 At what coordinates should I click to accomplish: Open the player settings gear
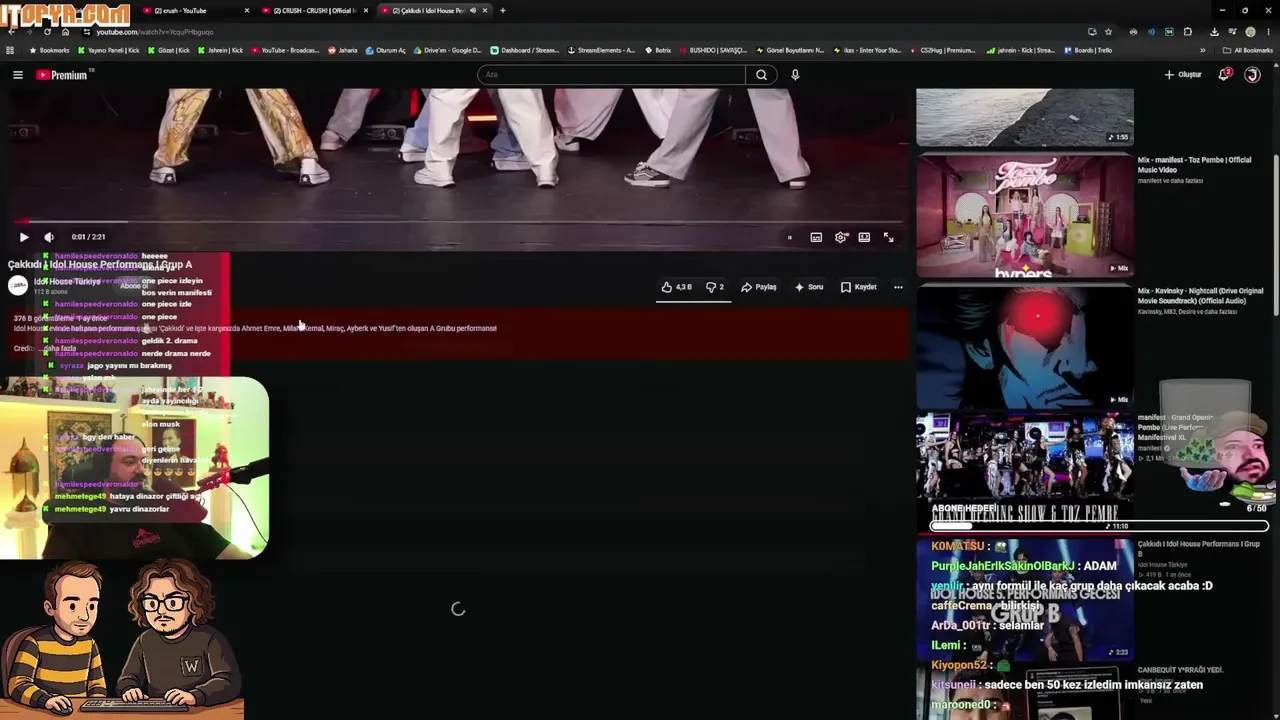tap(840, 237)
